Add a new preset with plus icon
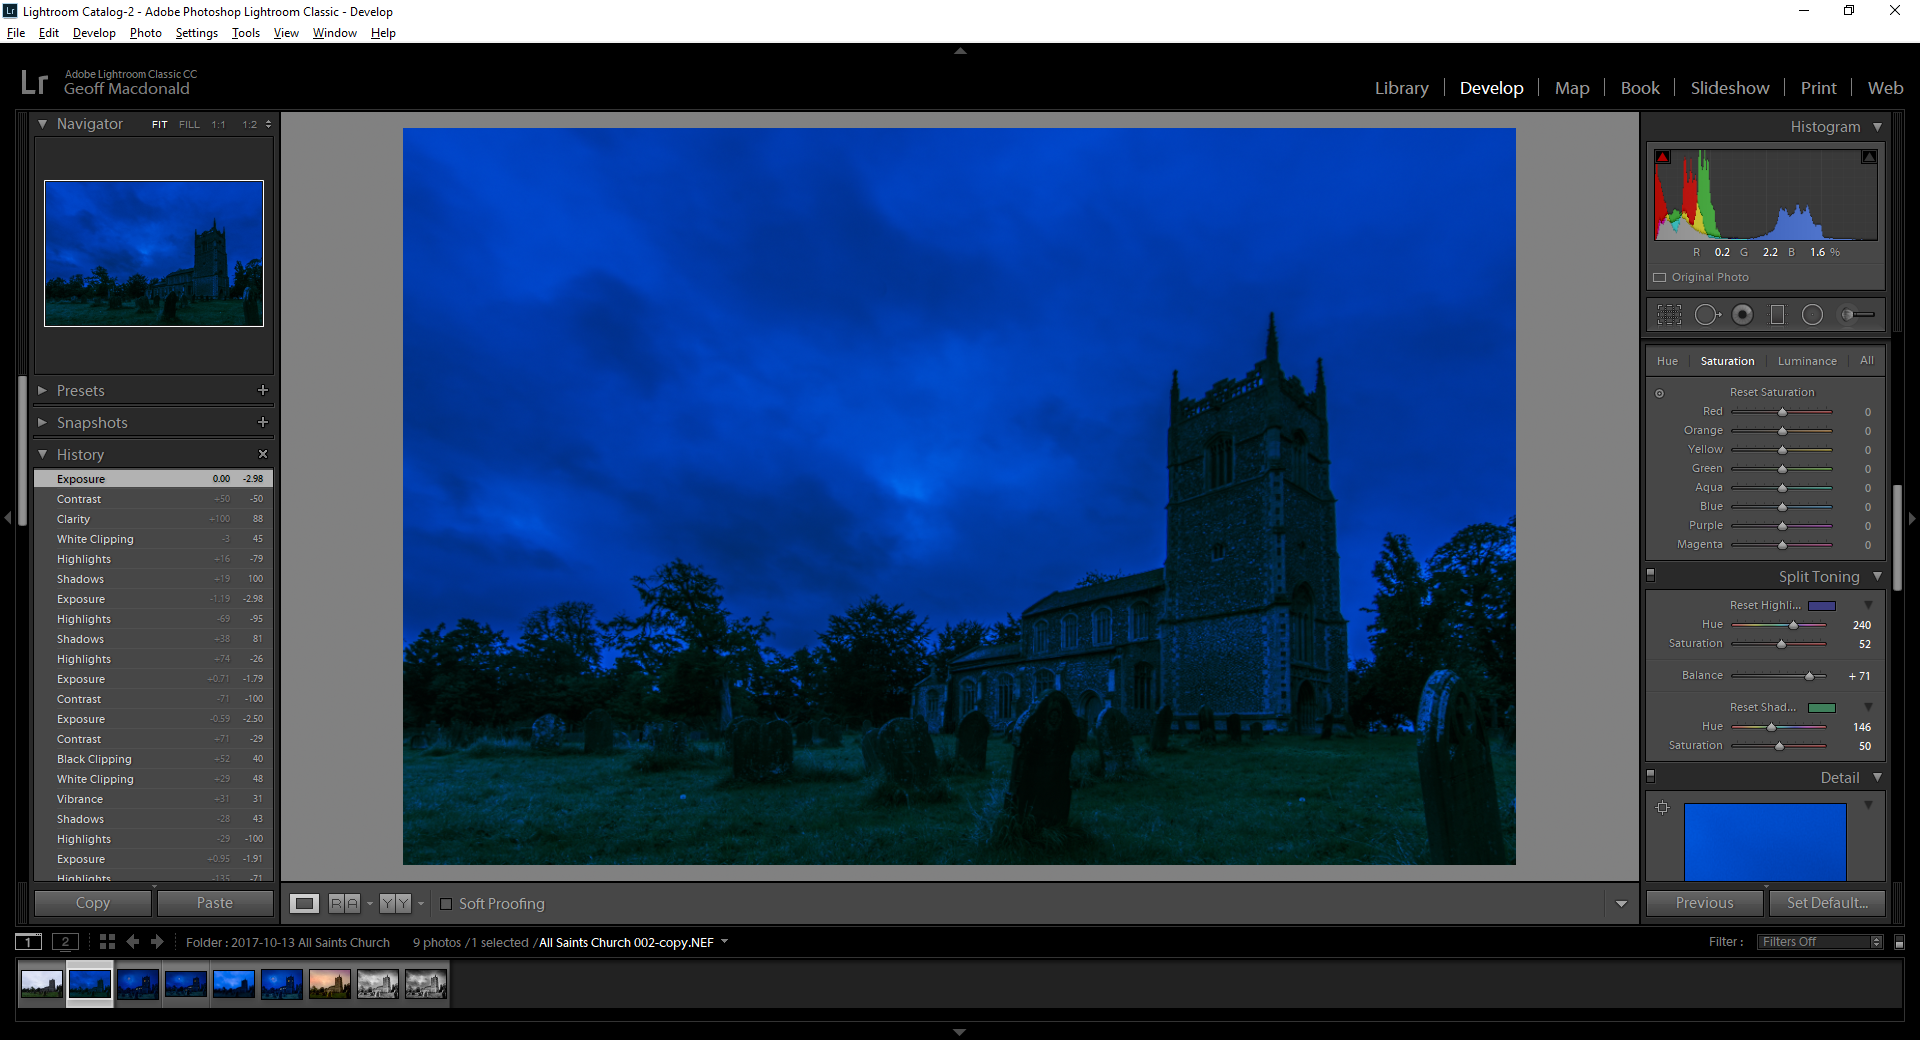 pyautogui.click(x=263, y=390)
